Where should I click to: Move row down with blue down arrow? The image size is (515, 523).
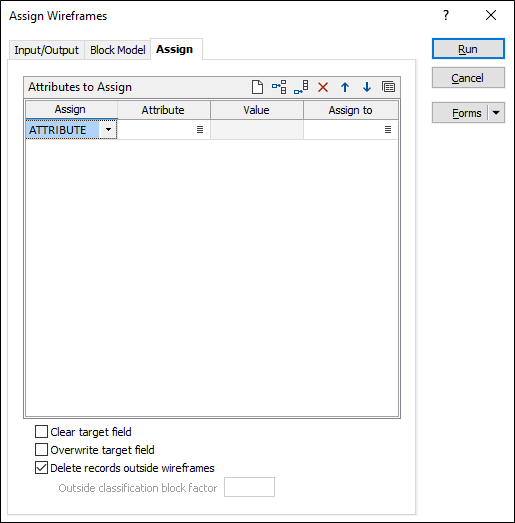click(x=367, y=87)
